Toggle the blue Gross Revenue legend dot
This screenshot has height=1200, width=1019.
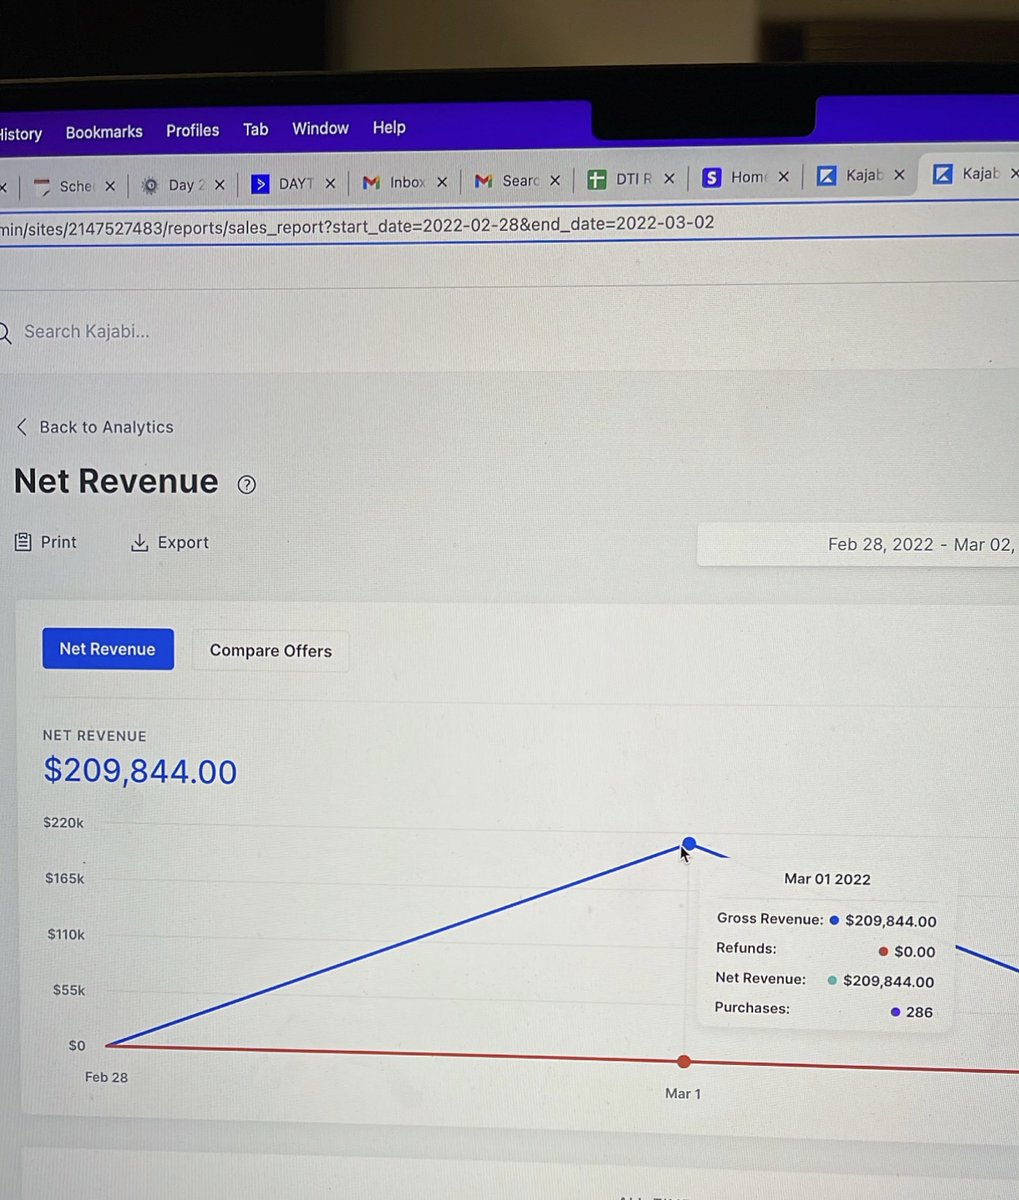tap(837, 921)
